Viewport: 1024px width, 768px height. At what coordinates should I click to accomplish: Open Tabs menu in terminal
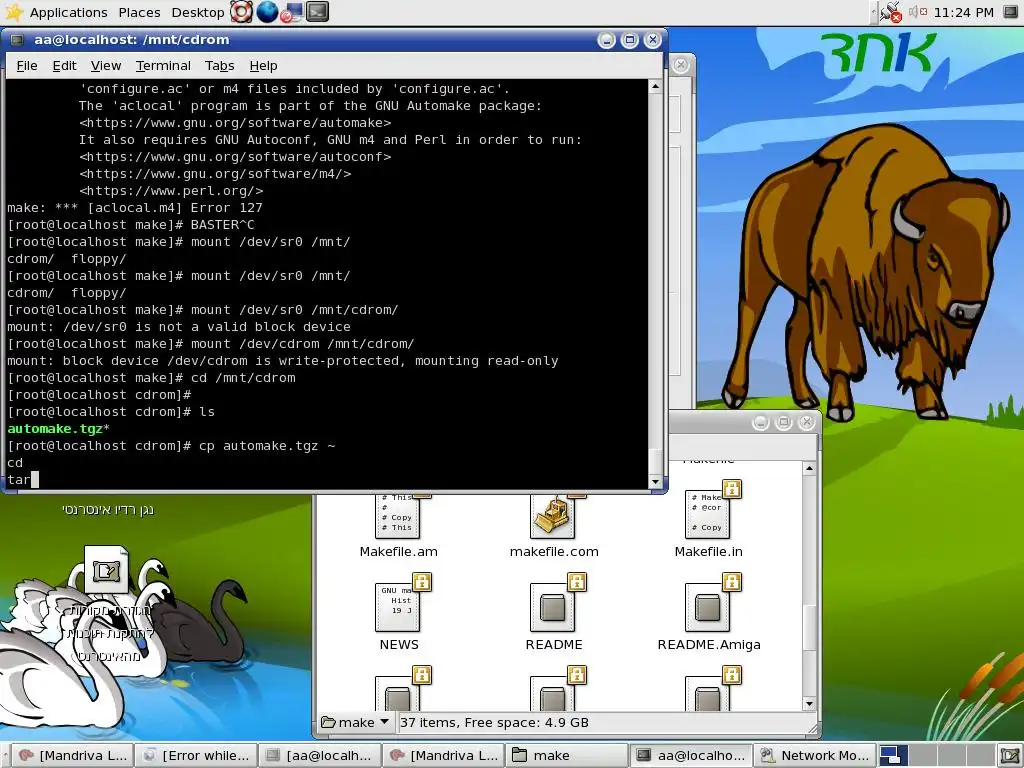[x=219, y=65]
